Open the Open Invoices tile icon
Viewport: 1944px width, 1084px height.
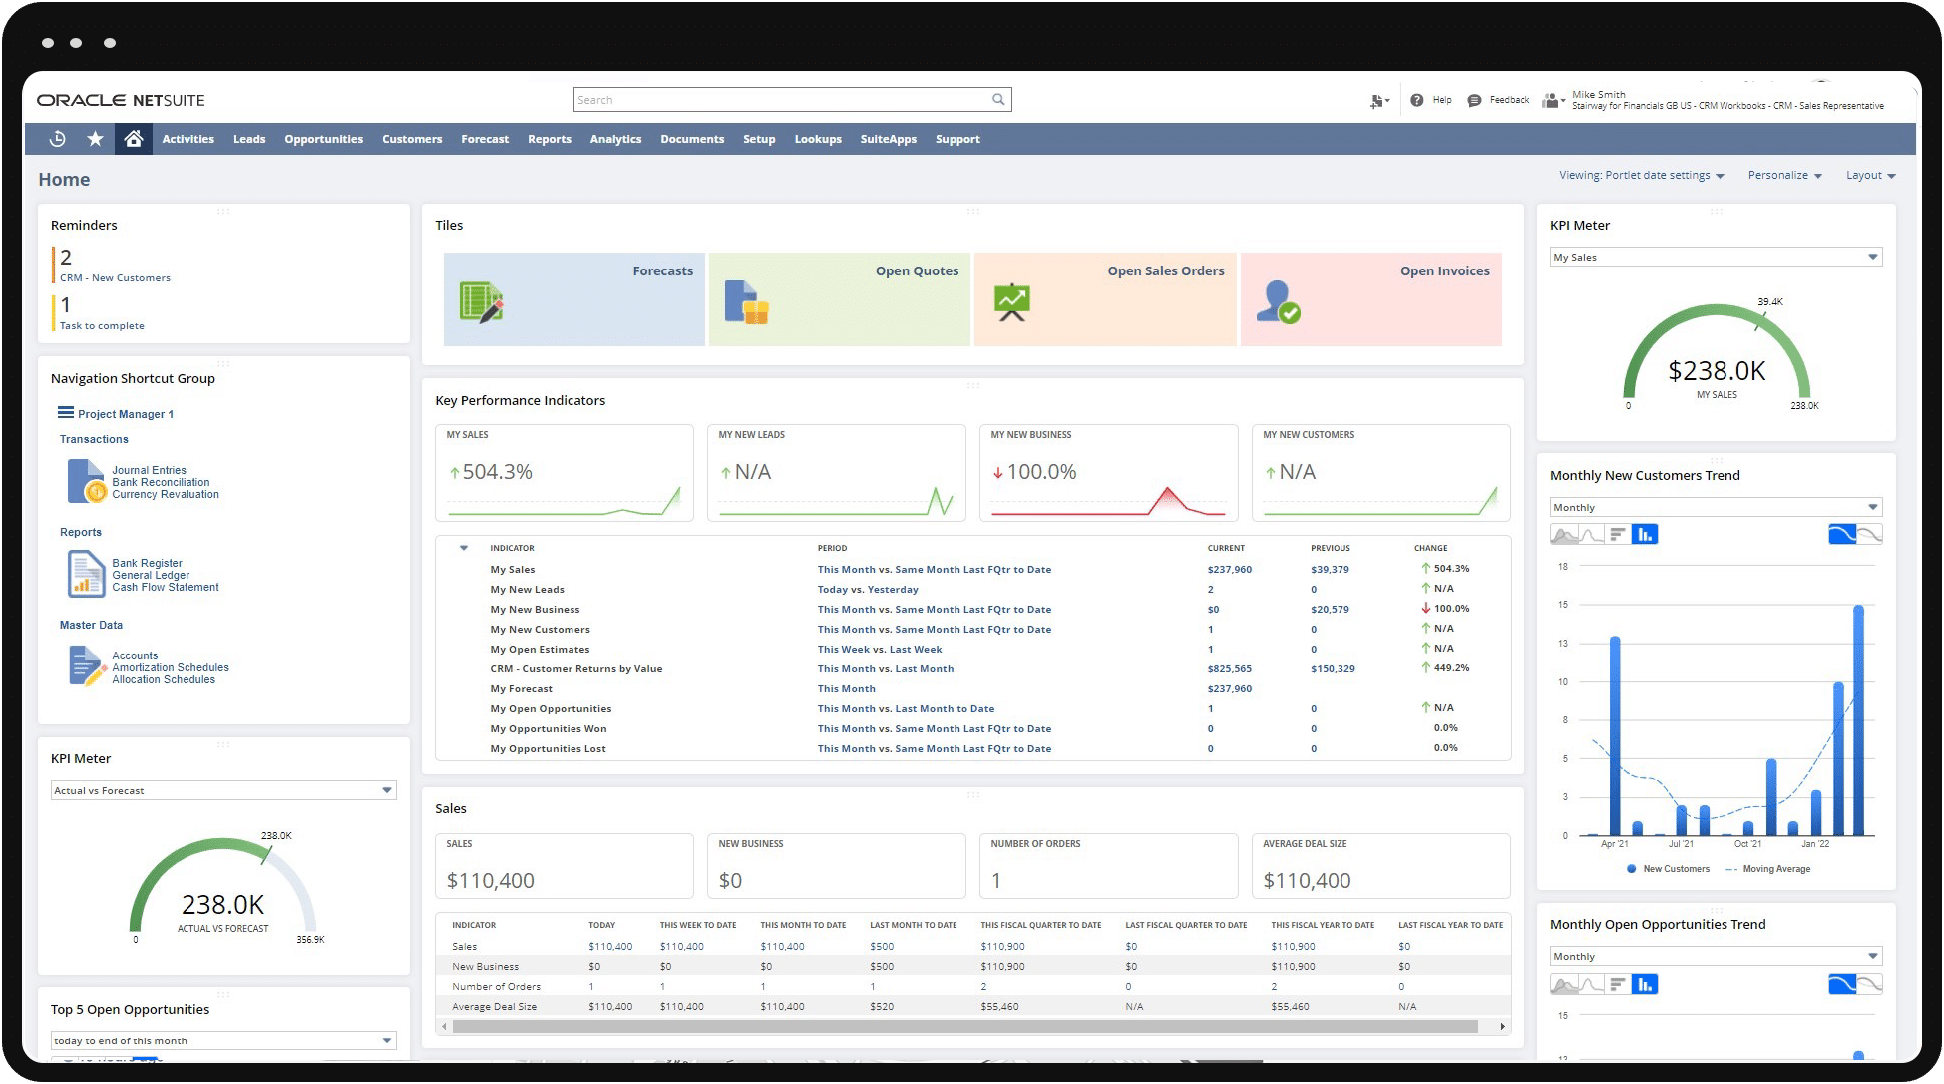(1278, 302)
